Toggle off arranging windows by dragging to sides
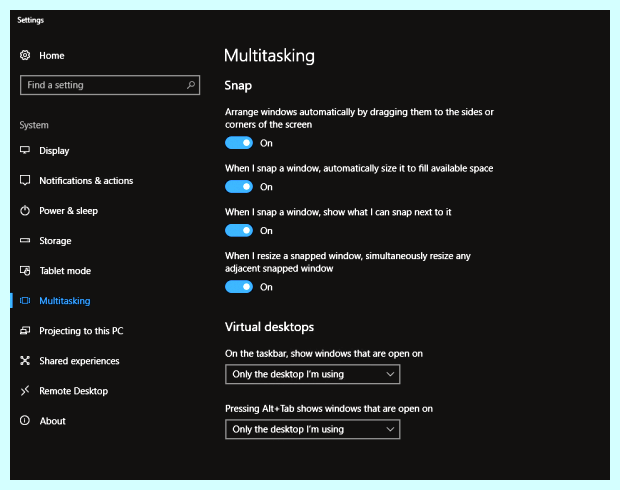Image resolution: width=620 pixels, height=490 pixels. click(239, 143)
